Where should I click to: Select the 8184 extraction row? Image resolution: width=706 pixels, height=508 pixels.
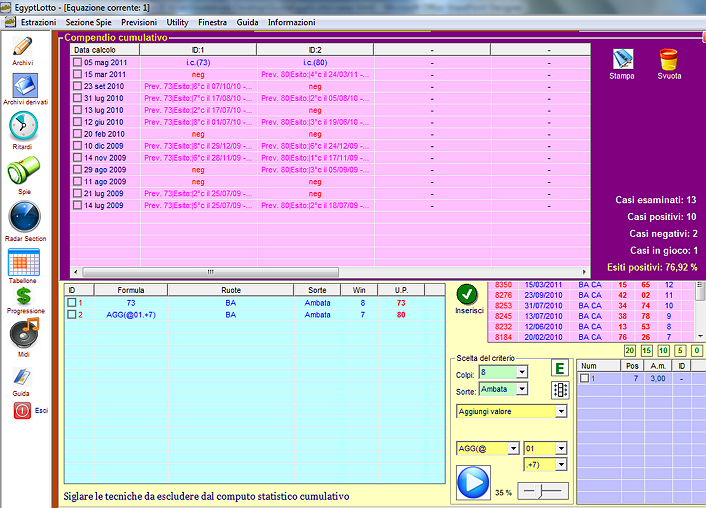pos(591,337)
